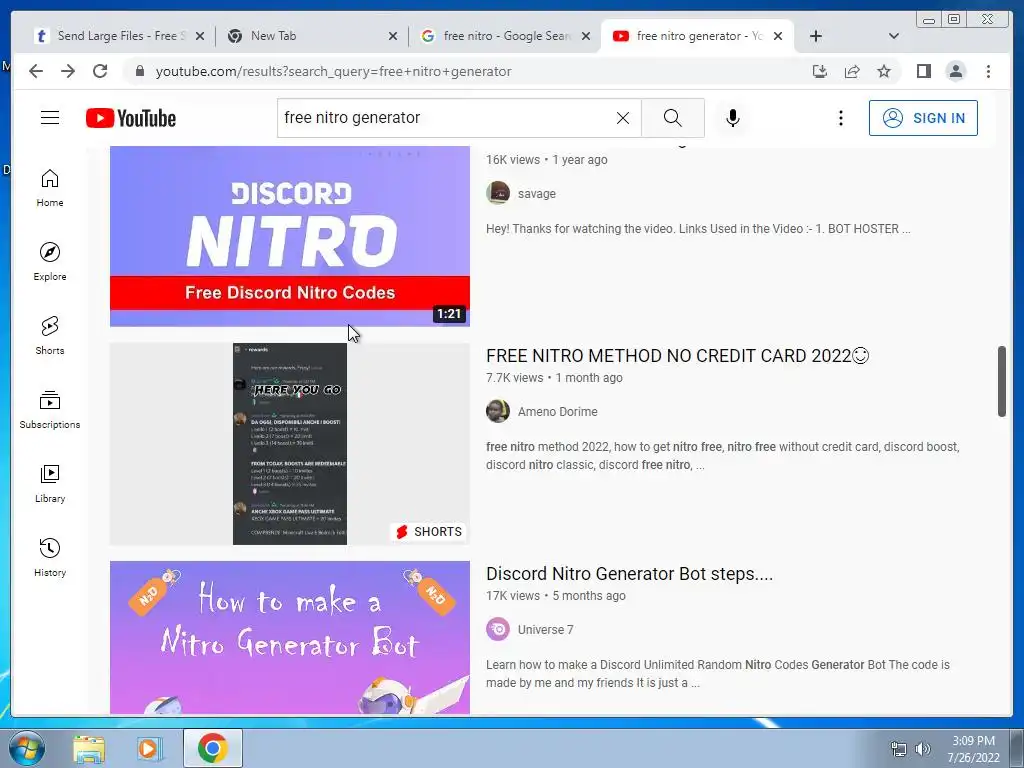Close the New Tab tab
The width and height of the screenshot is (1024, 768).
click(392, 36)
